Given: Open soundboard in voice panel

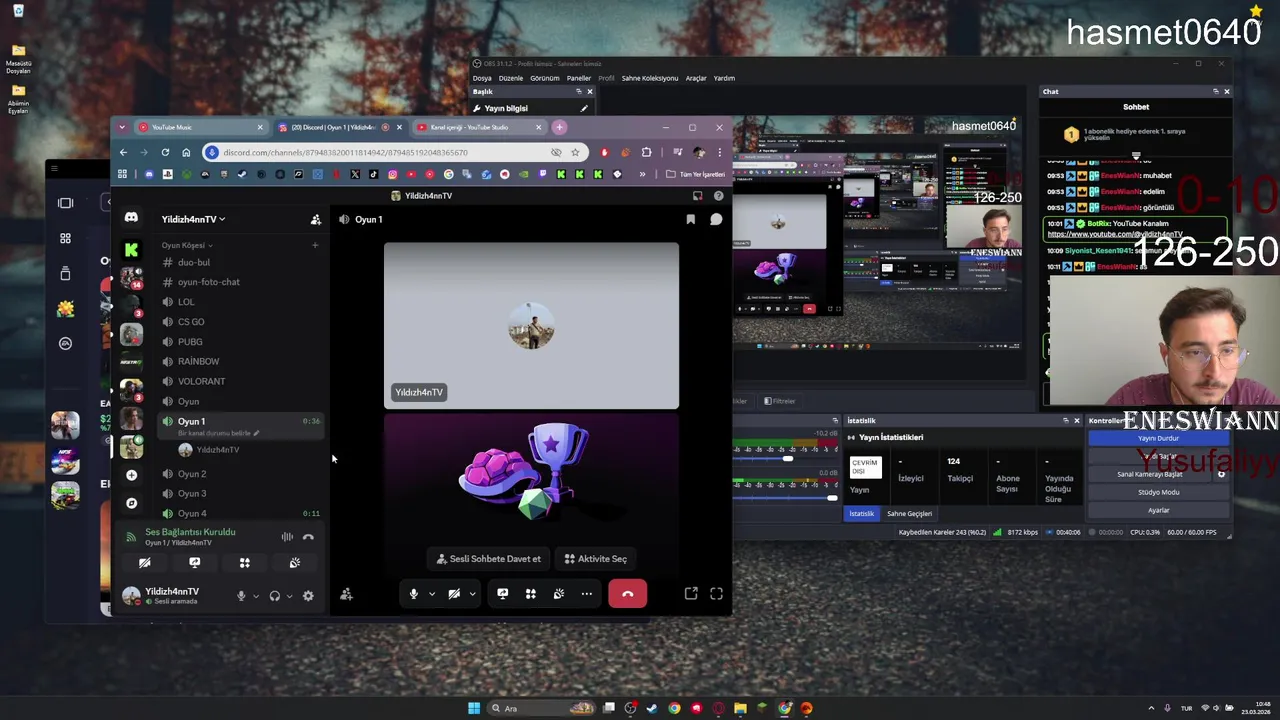Looking at the screenshot, I should pos(294,563).
